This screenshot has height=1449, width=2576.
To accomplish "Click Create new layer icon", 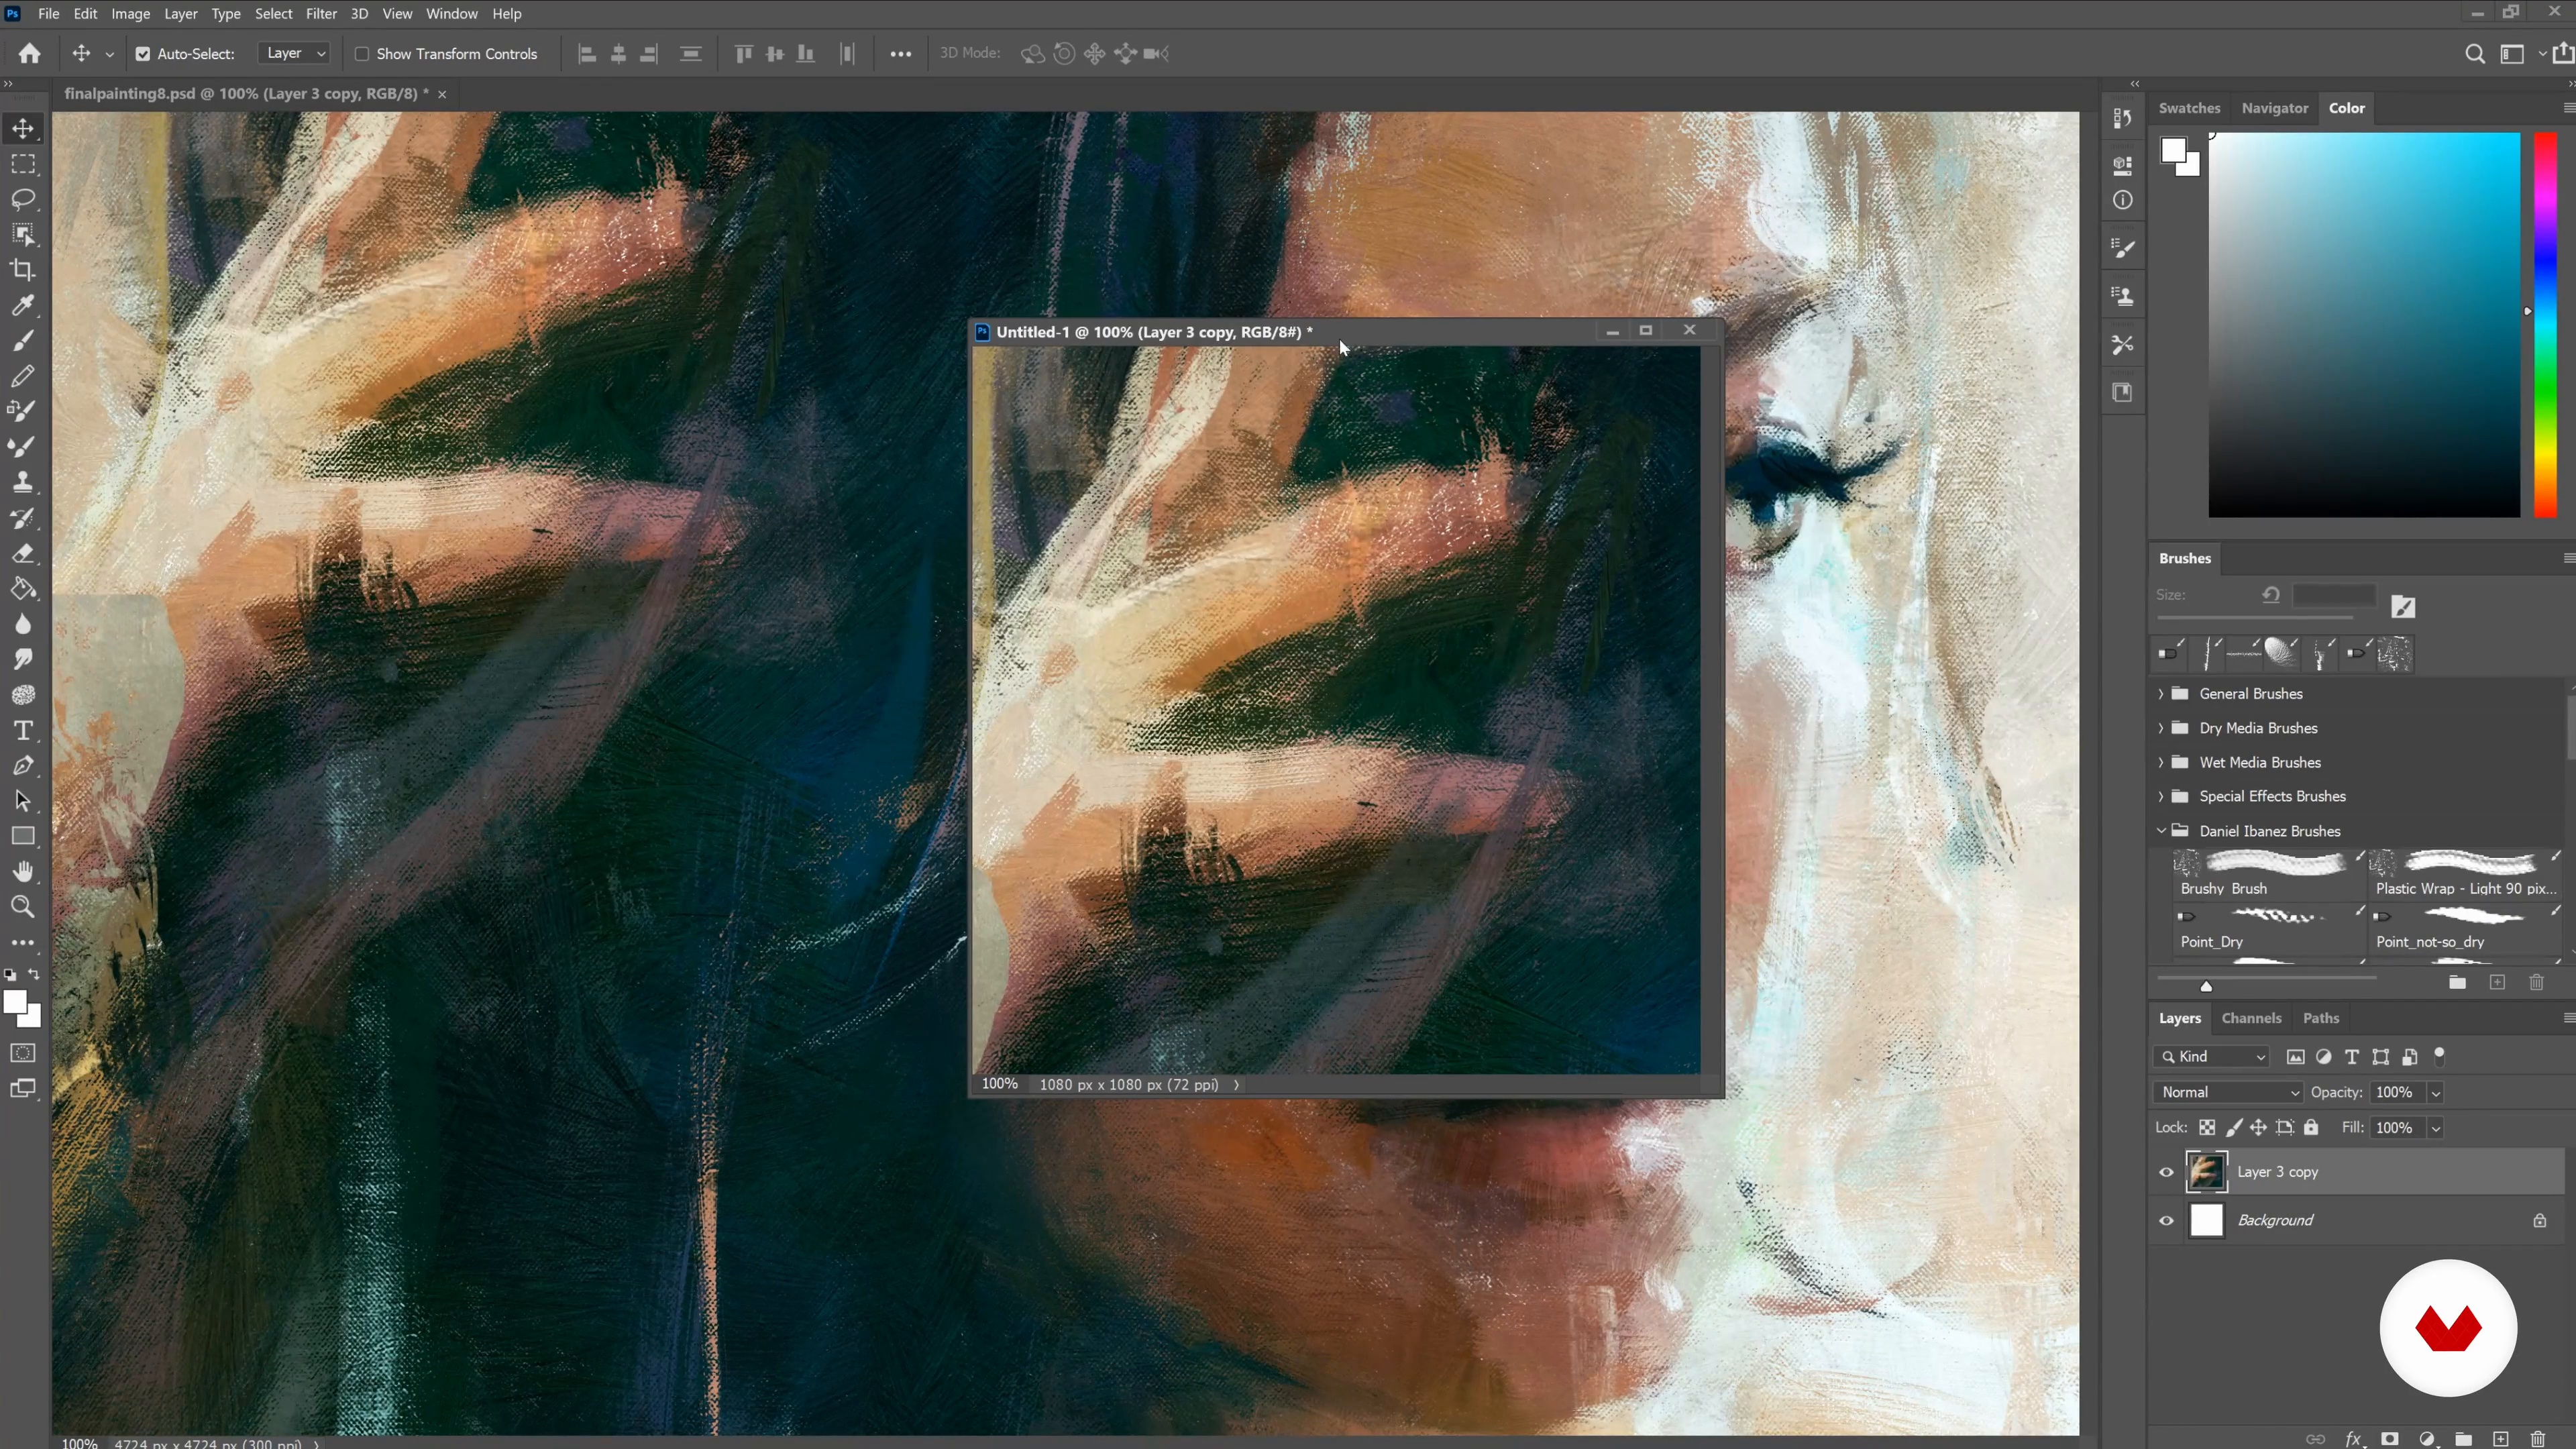I will coord(2500,1439).
